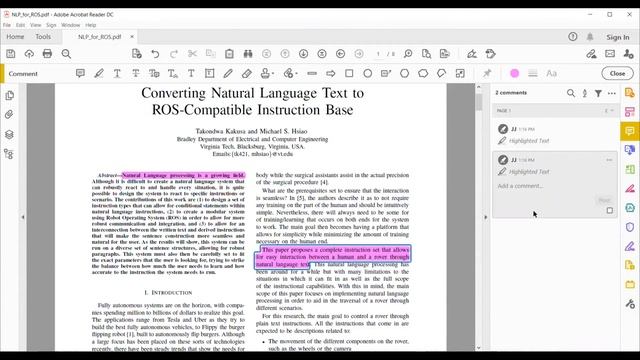This screenshot has height=360, width=640.
Task: Select the Underline text tool
Action: 117,73
